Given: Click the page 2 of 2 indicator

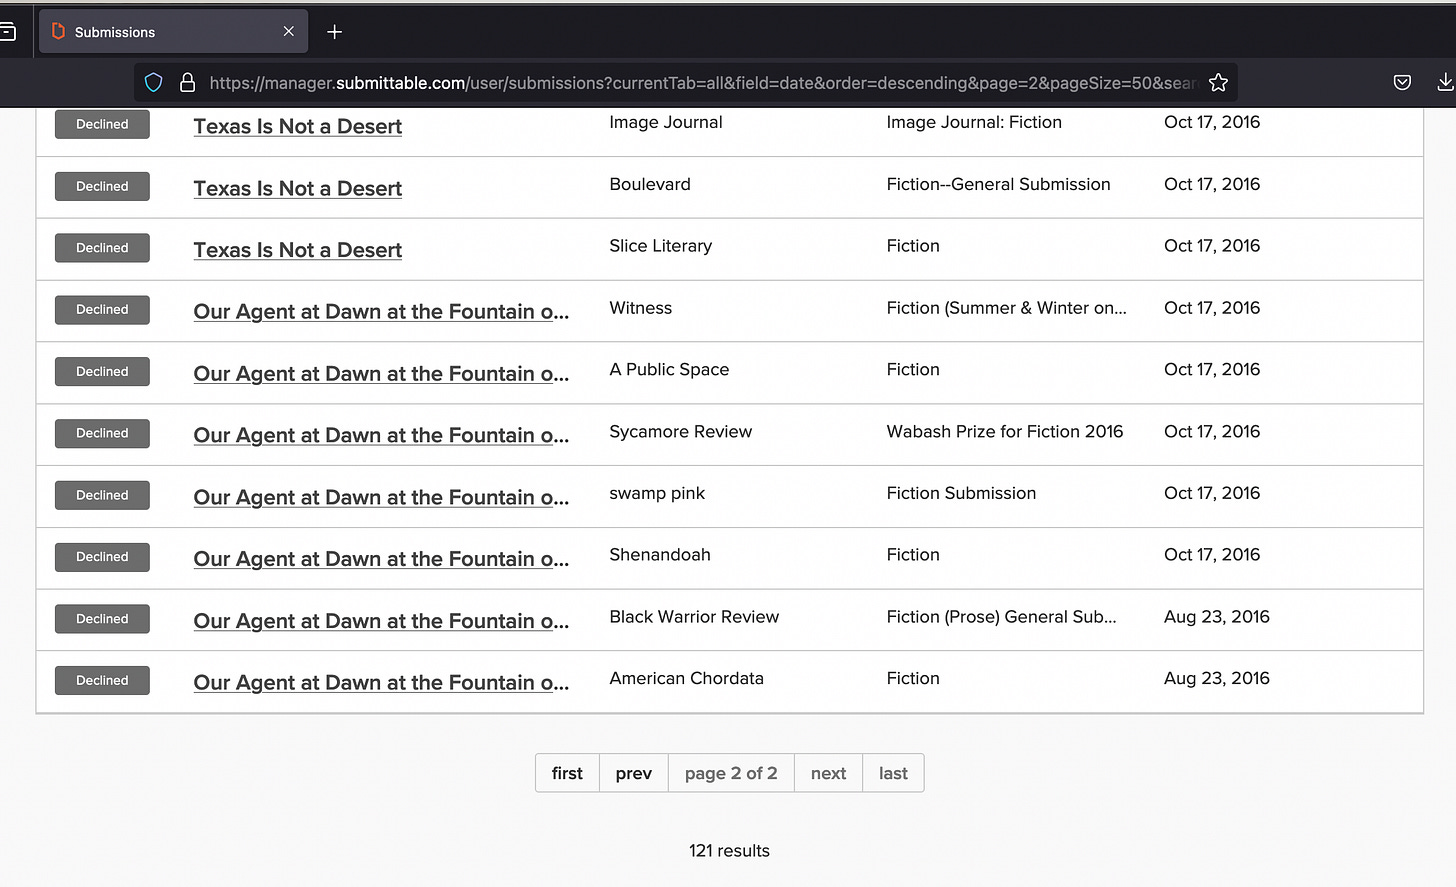Looking at the screenshot, I should point(731,773).
